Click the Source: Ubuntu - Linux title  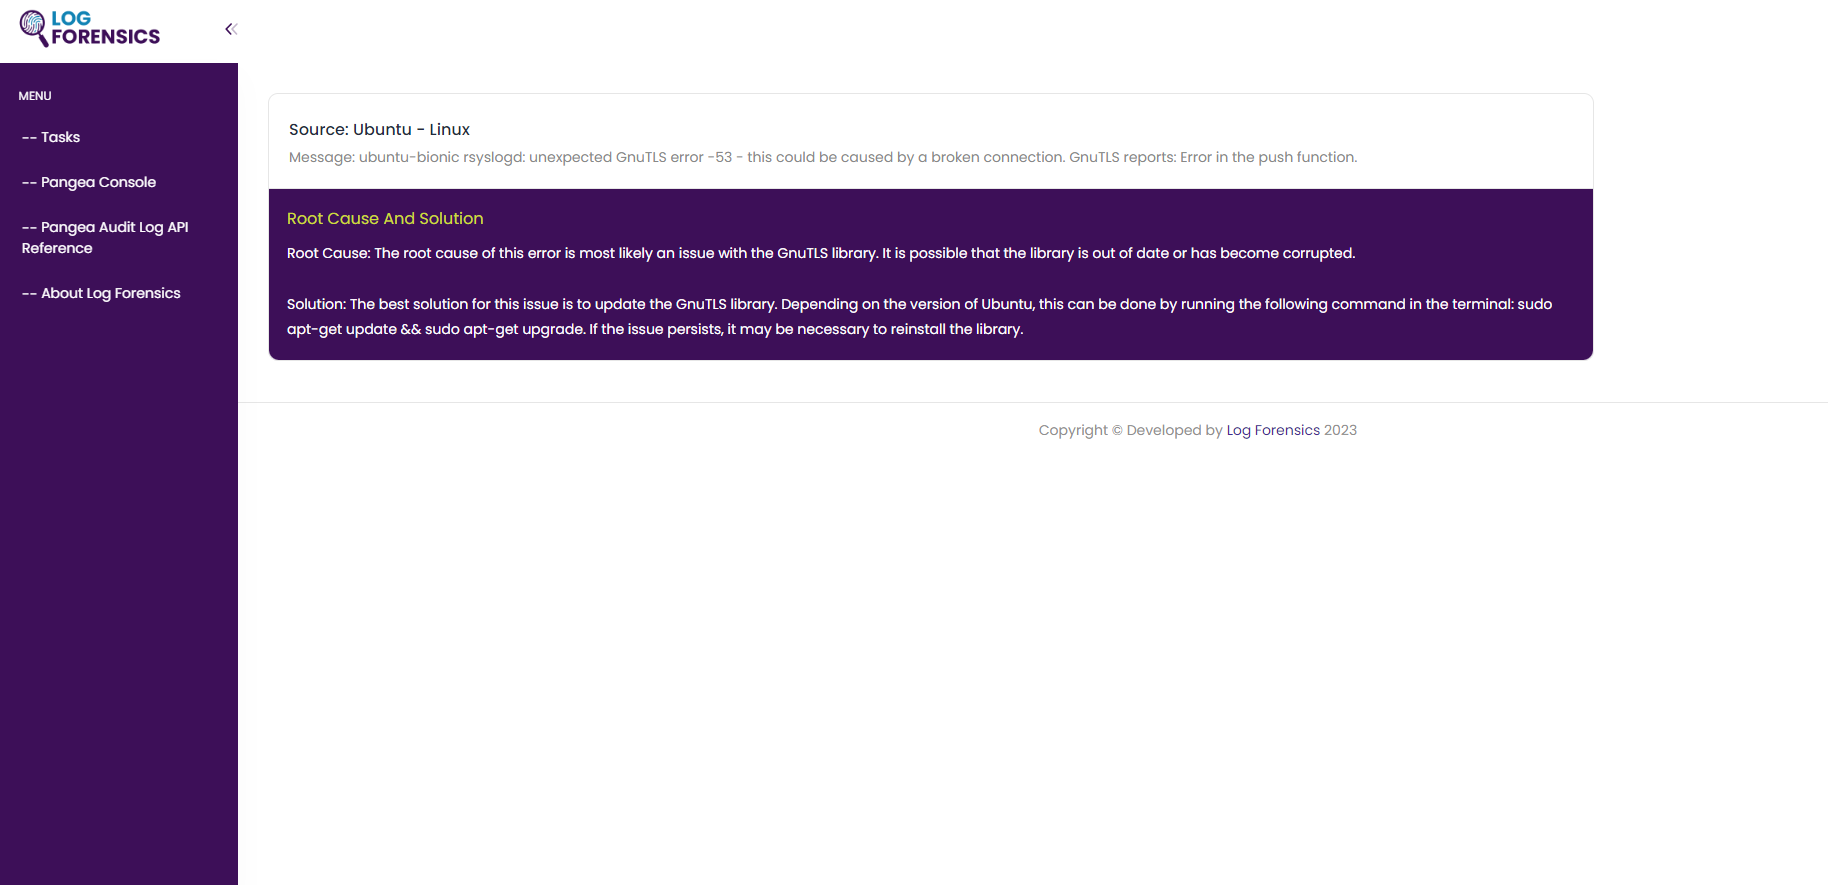pyautogui.click(x=379, y=129)
